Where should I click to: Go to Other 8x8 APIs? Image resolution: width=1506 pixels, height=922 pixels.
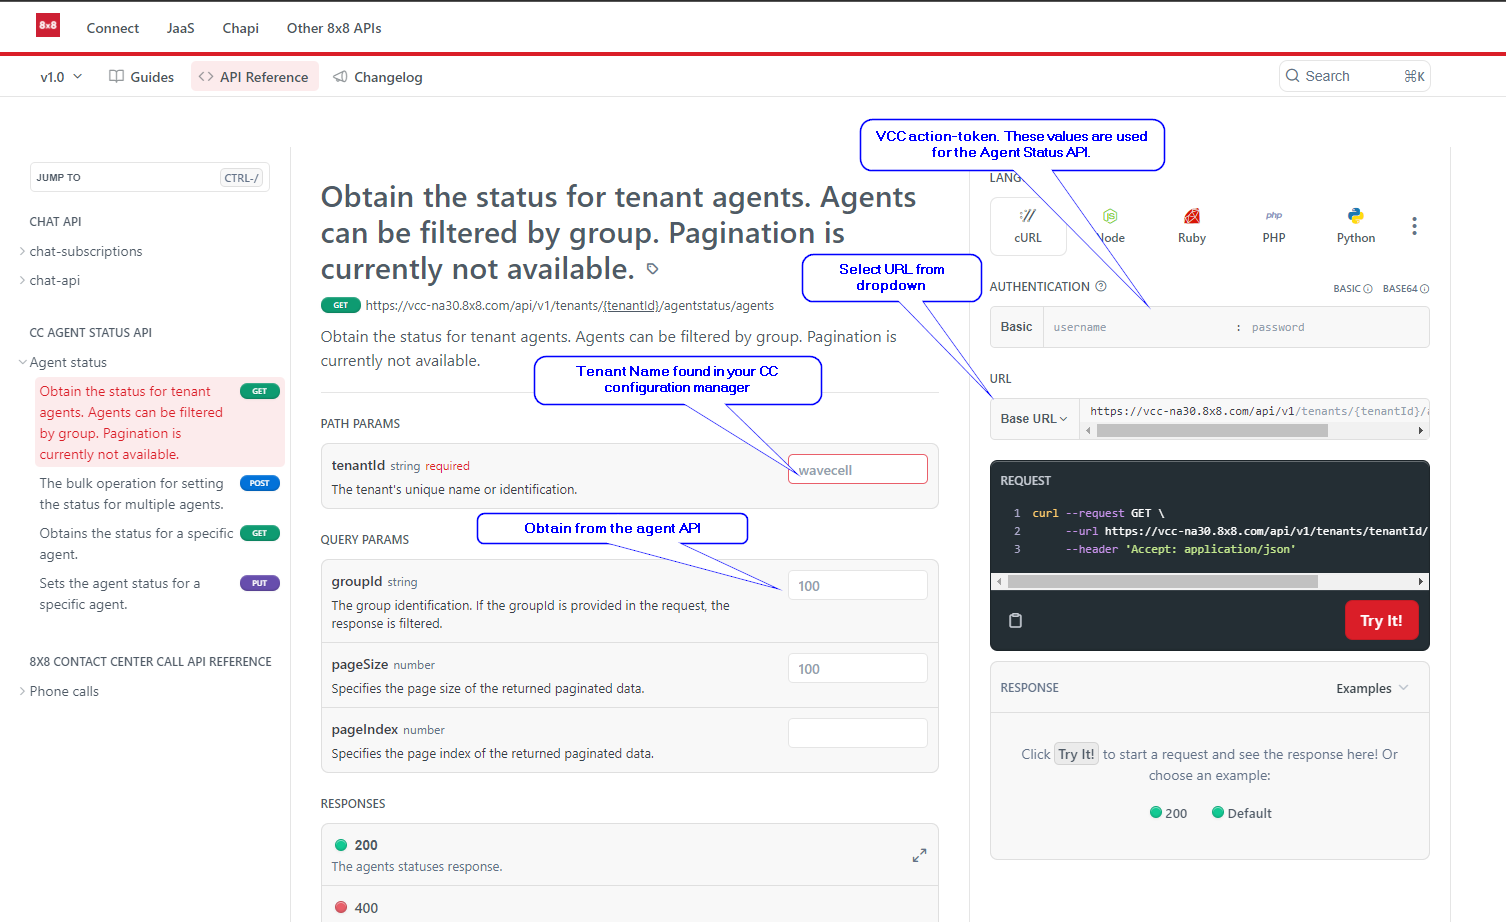pos(334,28)
